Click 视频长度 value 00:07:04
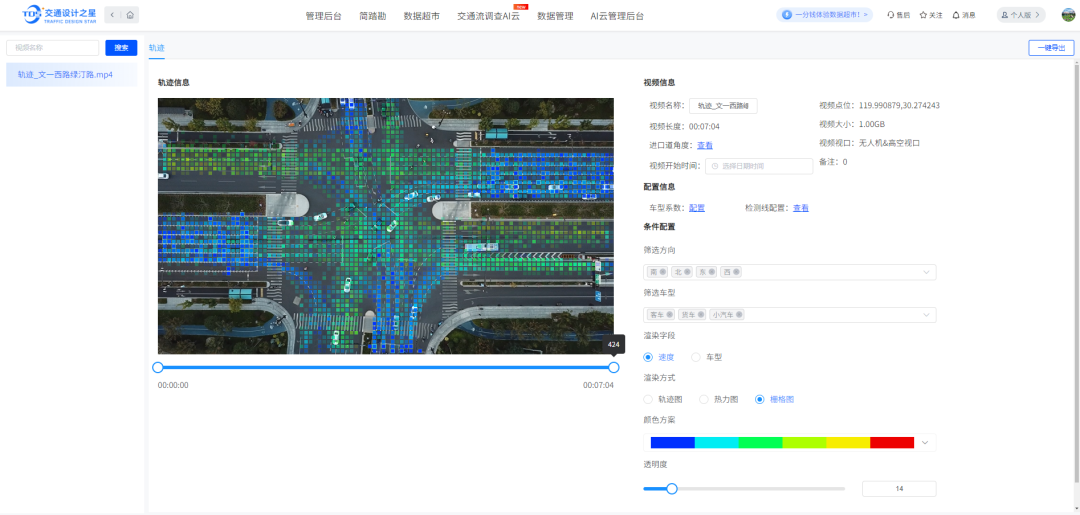Screen dimensions: 1080x515 click(705, 127)
